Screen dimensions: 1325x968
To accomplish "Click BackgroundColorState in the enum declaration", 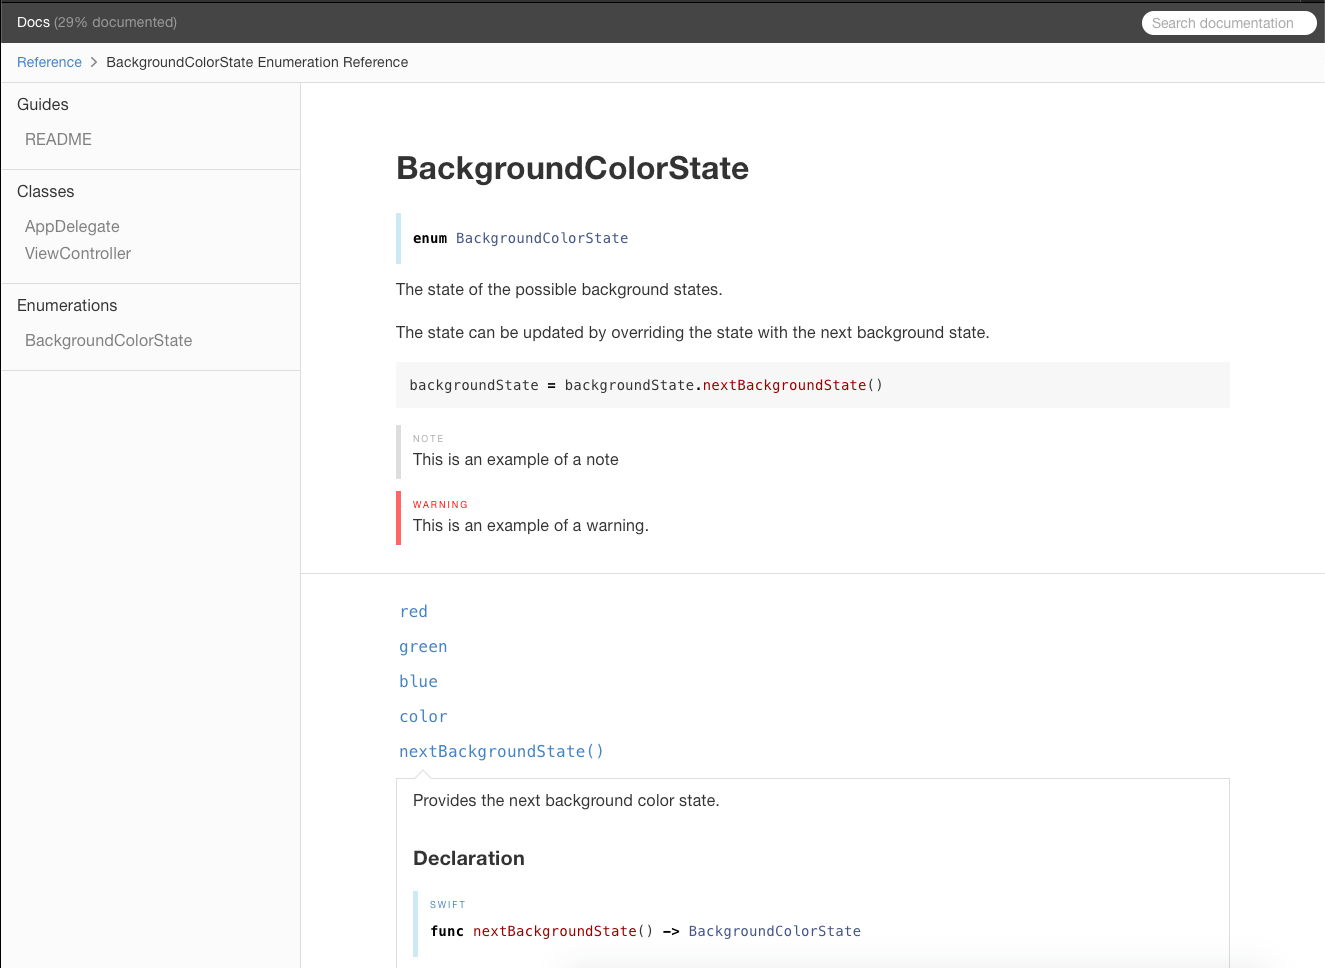I will click(x=542, y=238).
